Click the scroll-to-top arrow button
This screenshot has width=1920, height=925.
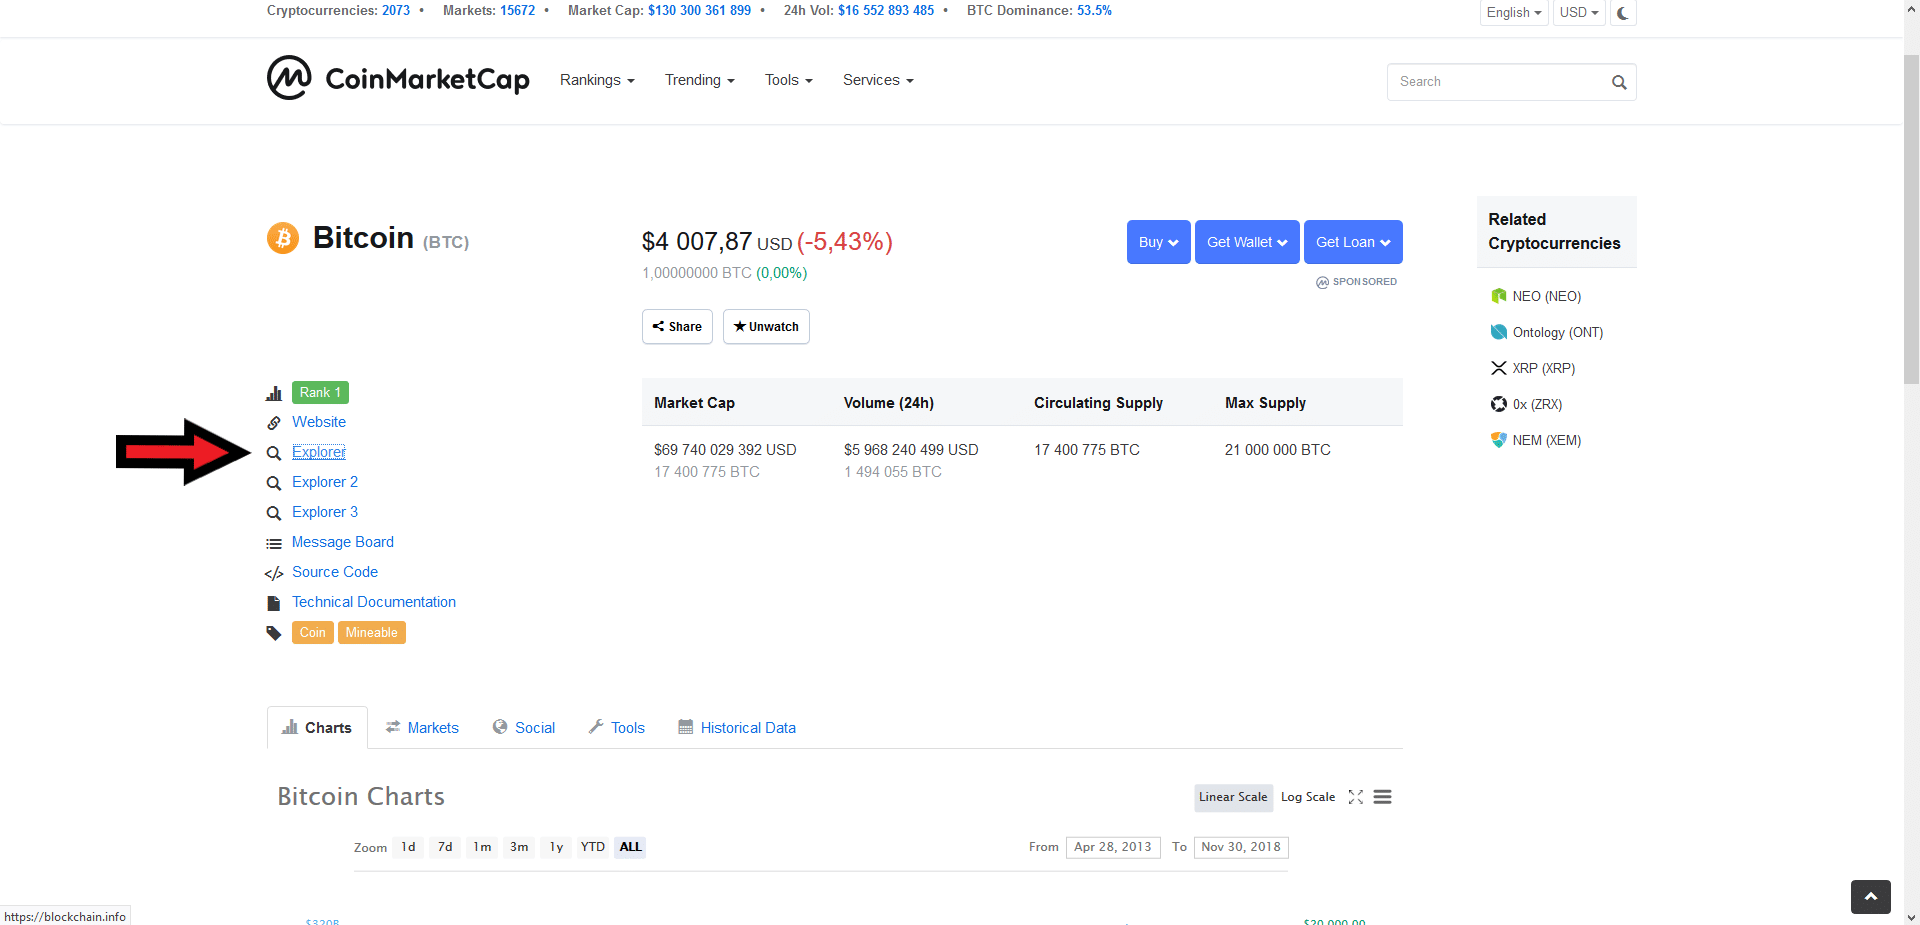1870,897
